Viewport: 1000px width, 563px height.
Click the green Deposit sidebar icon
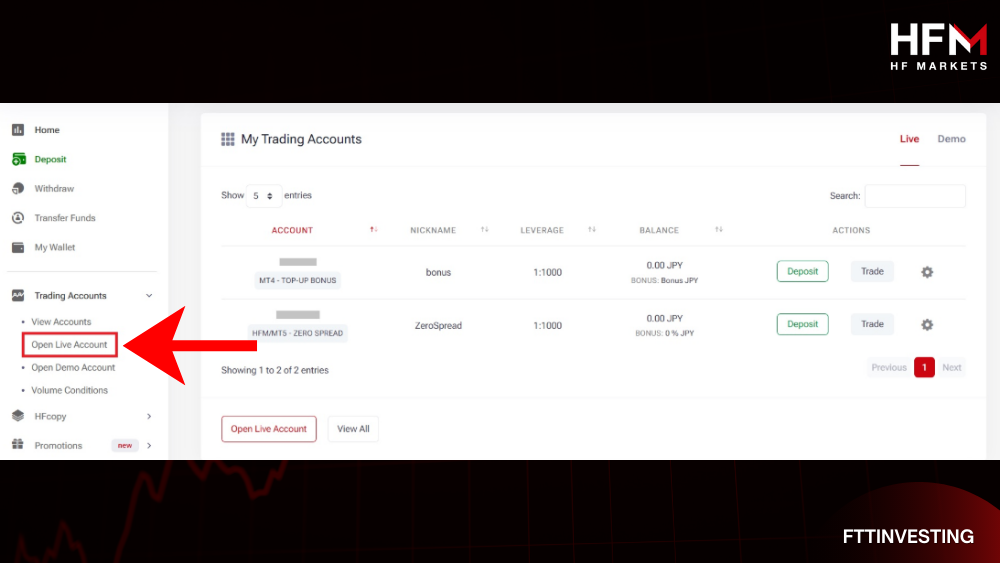18,159
